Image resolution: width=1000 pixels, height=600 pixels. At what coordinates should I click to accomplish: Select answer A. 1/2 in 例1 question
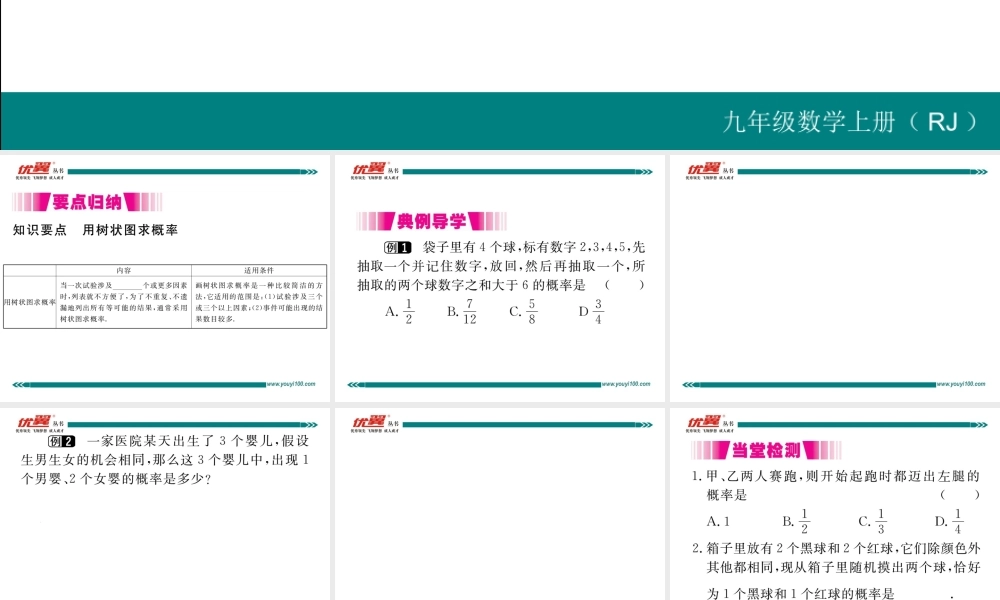click(399, 312)
